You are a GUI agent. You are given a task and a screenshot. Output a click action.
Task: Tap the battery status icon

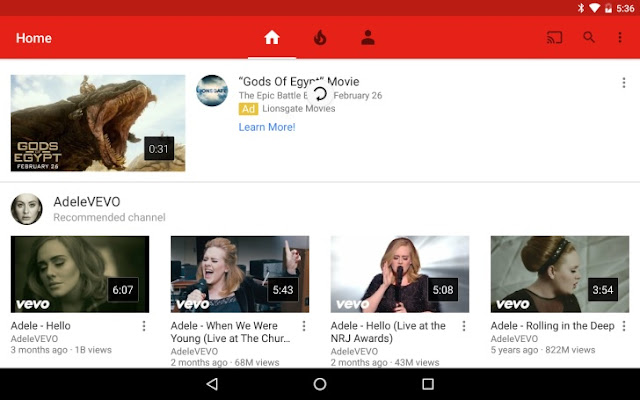pos(608,8)
